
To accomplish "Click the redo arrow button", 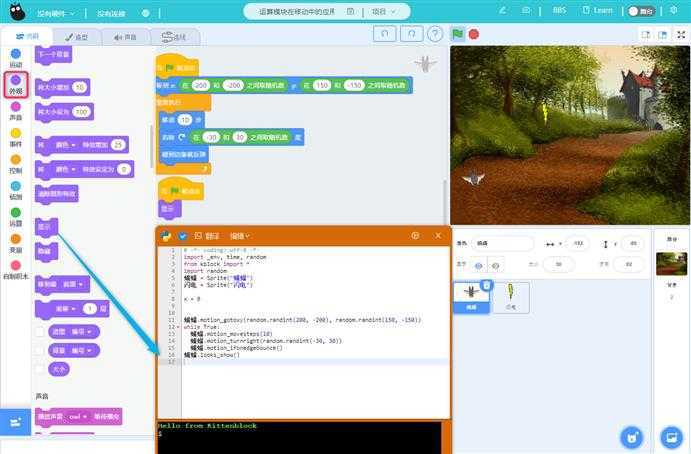I will (412, 33).
